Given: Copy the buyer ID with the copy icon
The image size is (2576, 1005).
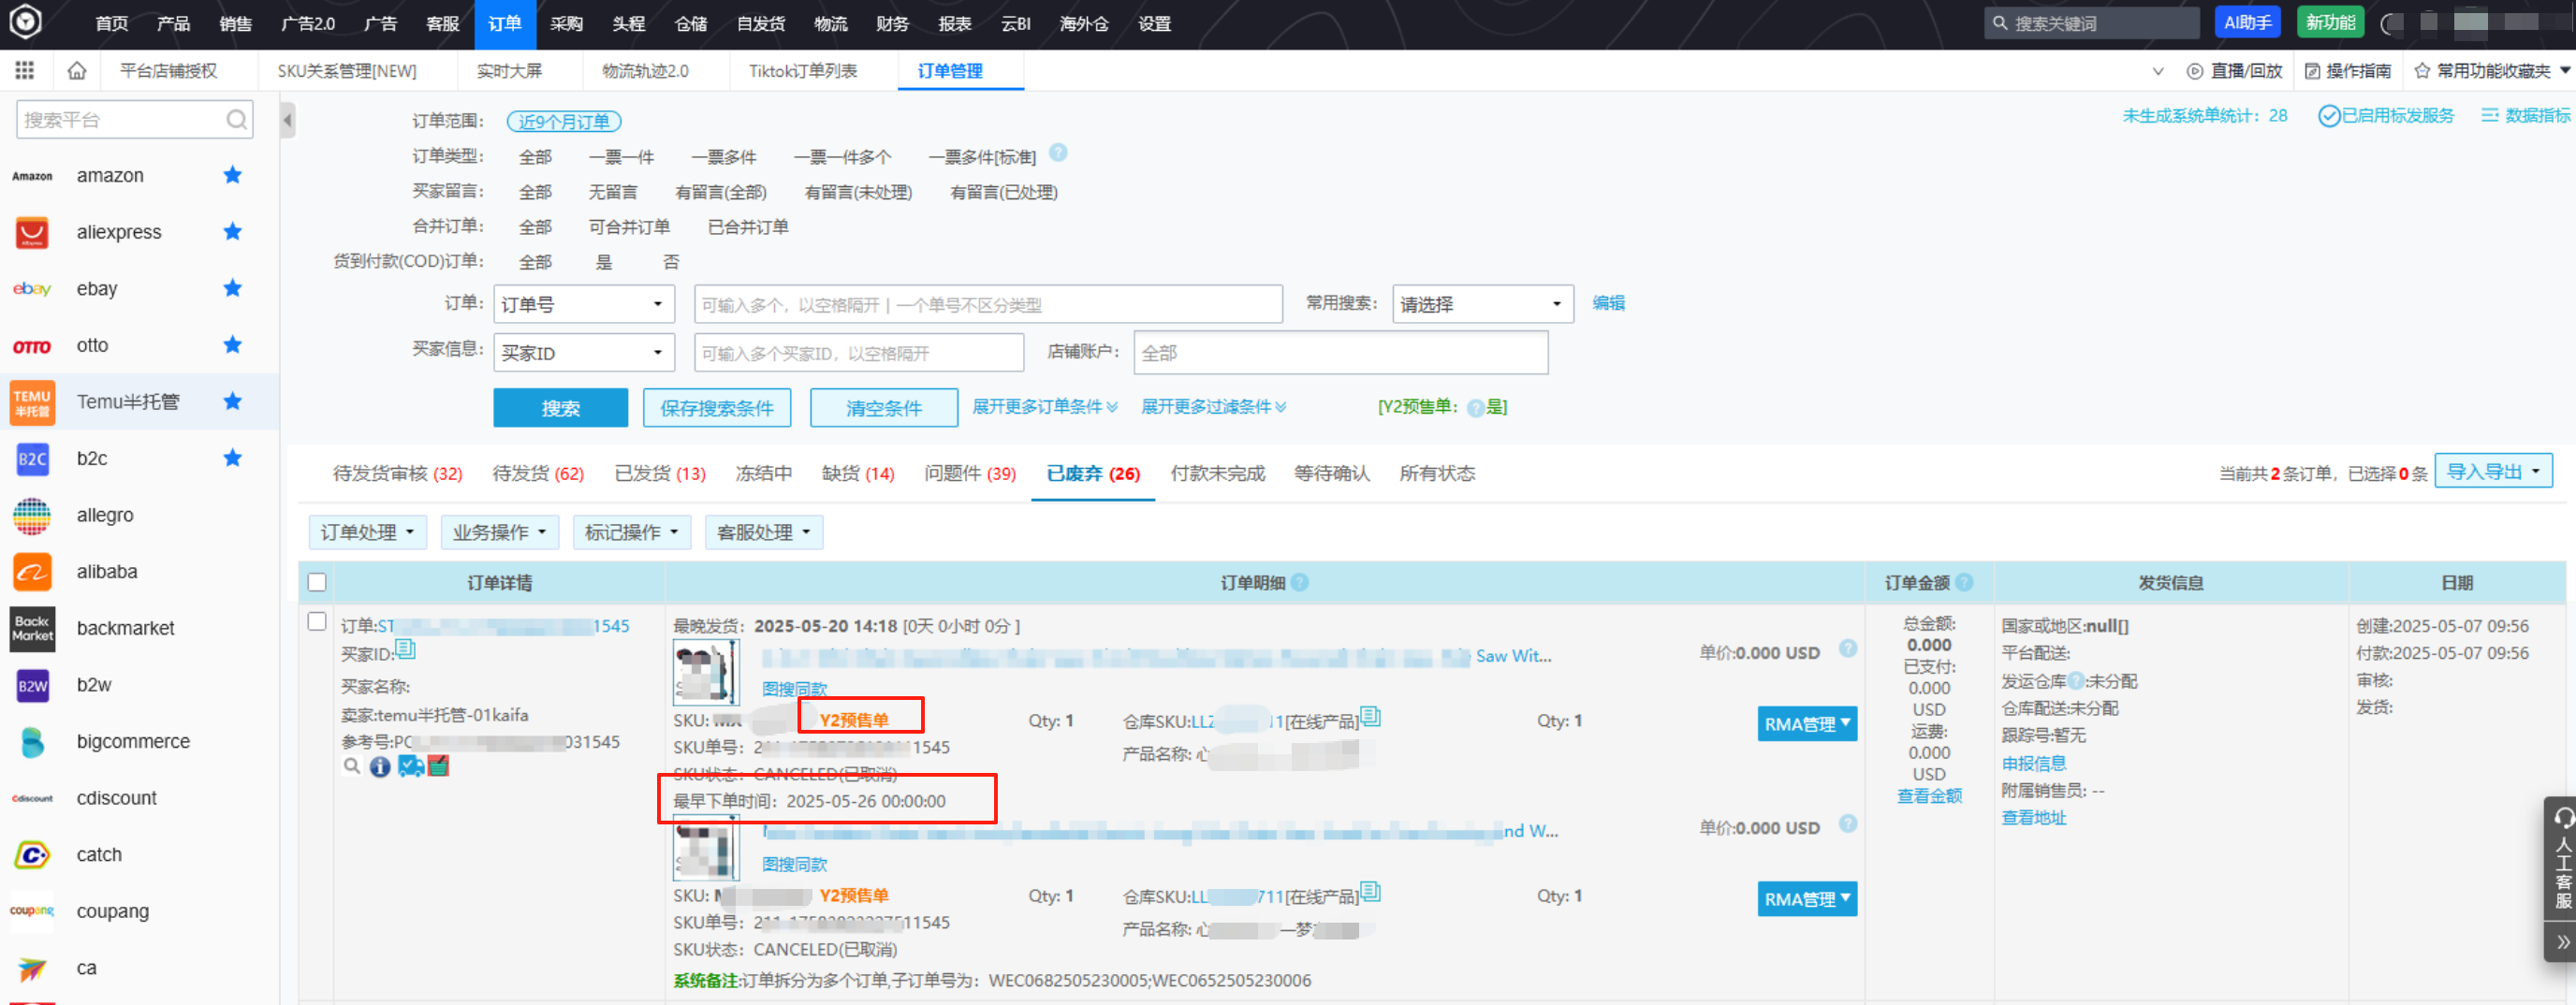Looking at the screenshot, I should tap(404, 651).
